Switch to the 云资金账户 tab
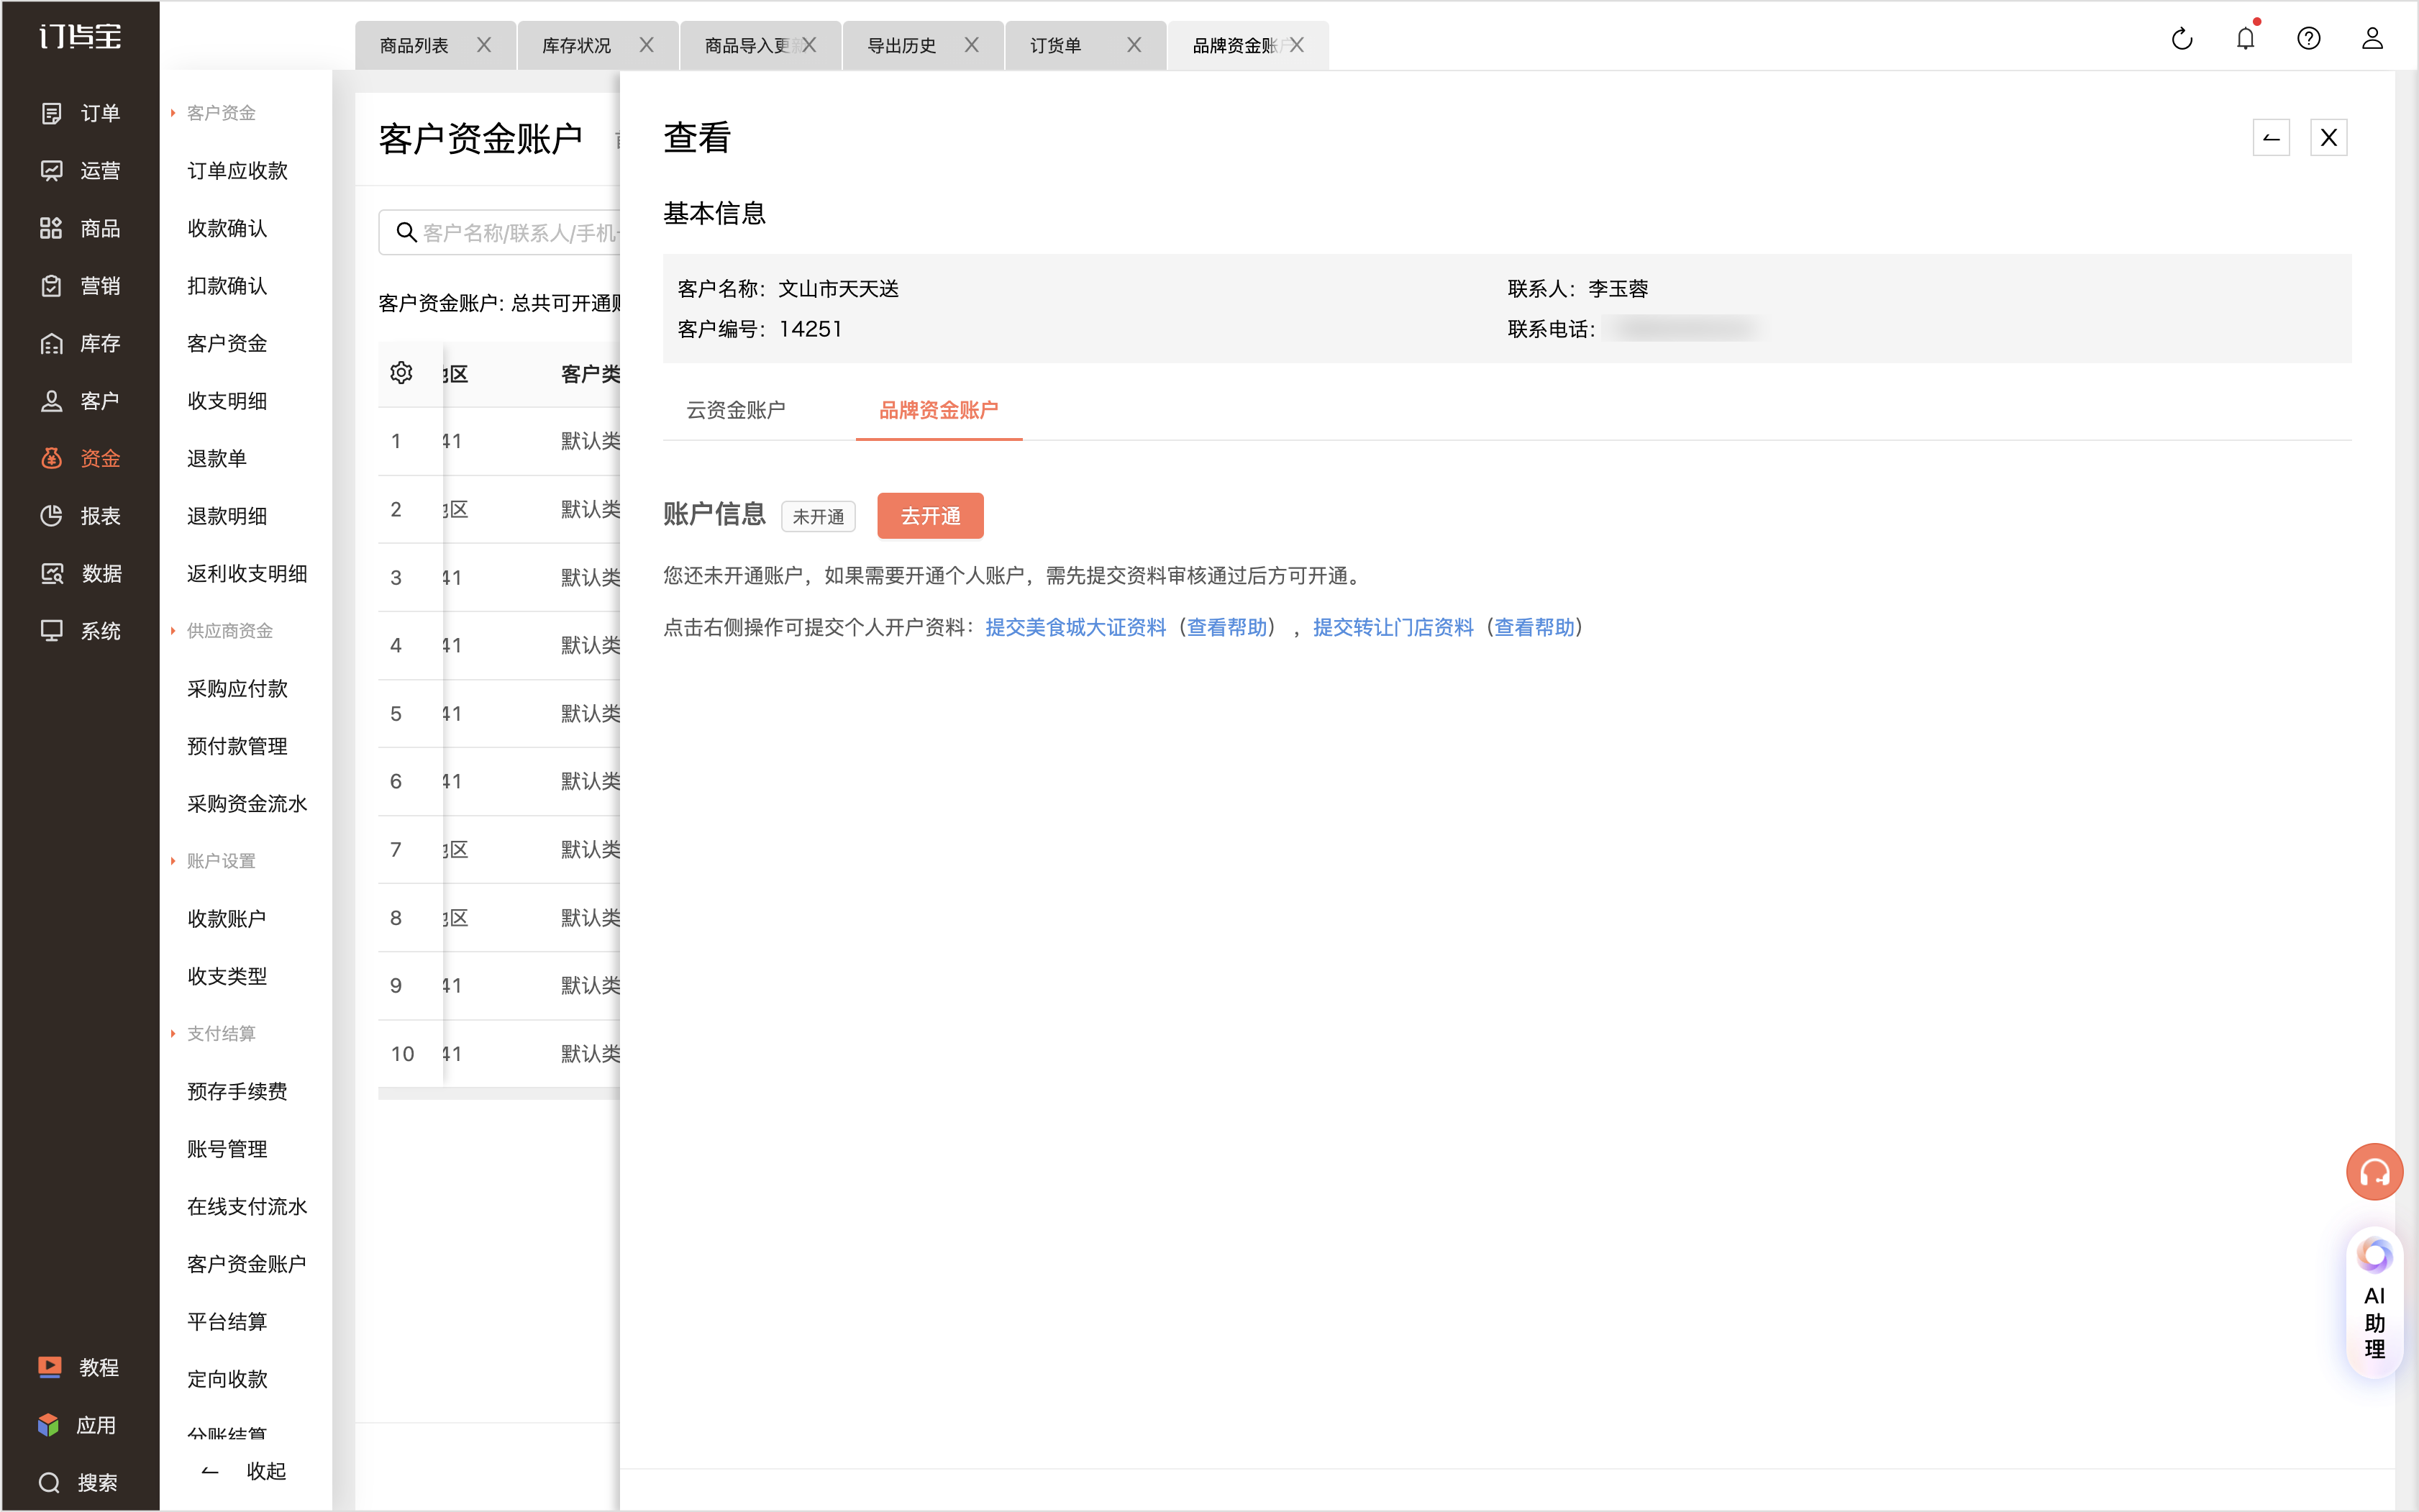Image resolution: width=2419 pixels, height=1512 pixels. tap(736, 410)
